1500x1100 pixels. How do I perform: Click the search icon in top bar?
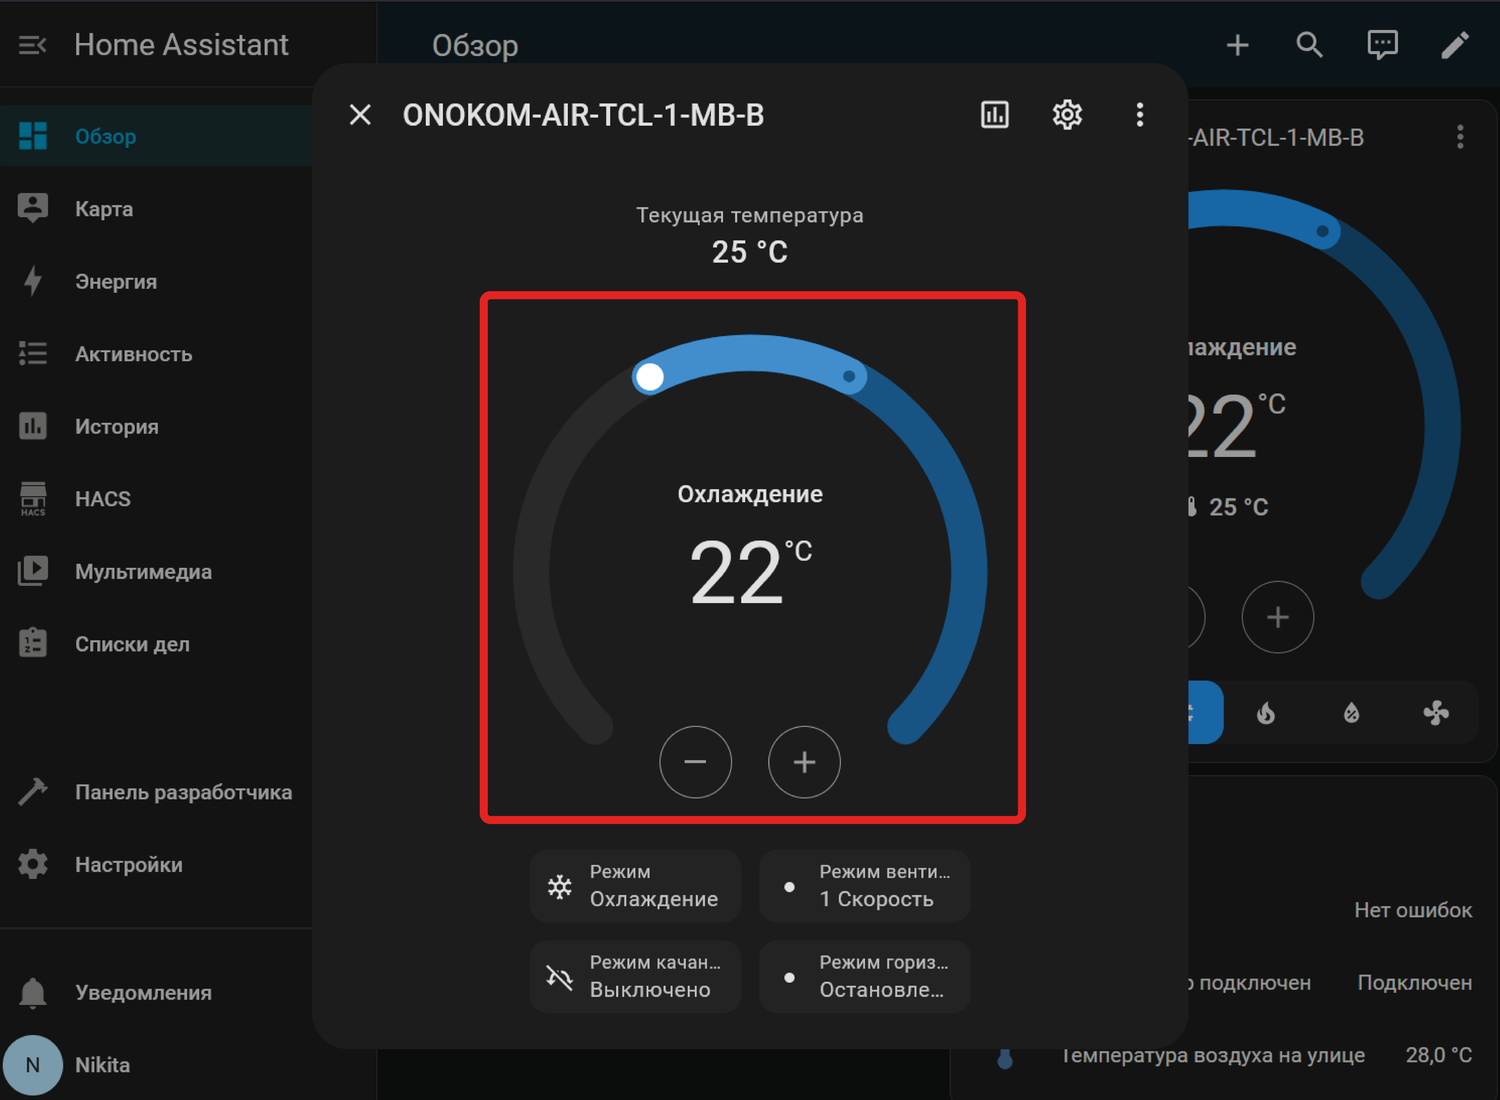pyautogui.click(x=1309, y=45)
